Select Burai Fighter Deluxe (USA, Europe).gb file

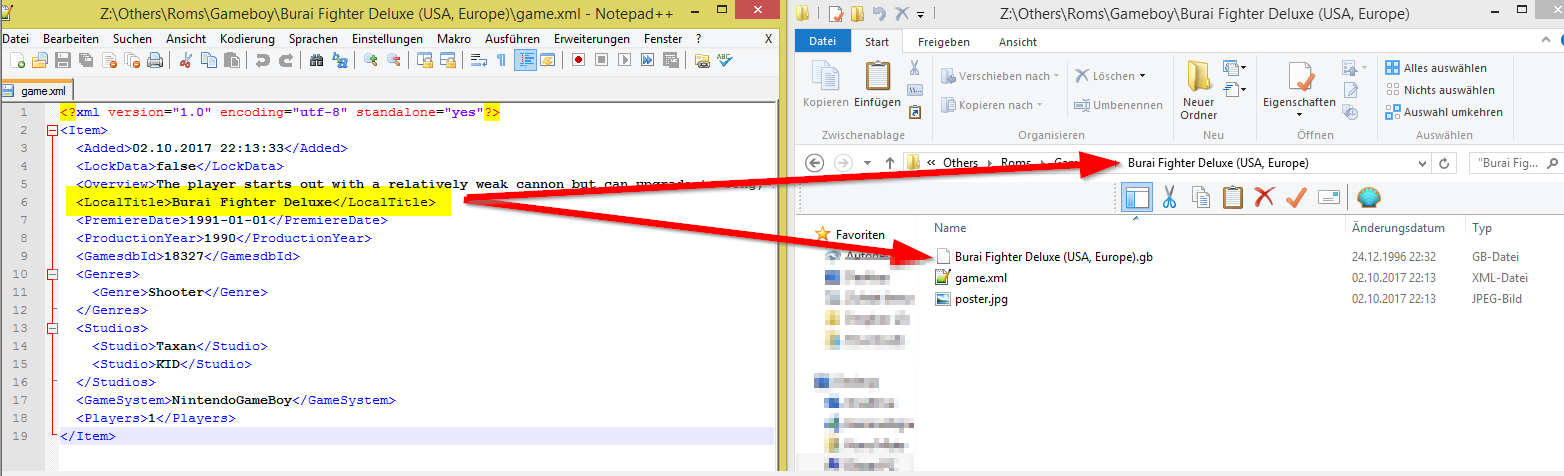tap(1043, 256)
